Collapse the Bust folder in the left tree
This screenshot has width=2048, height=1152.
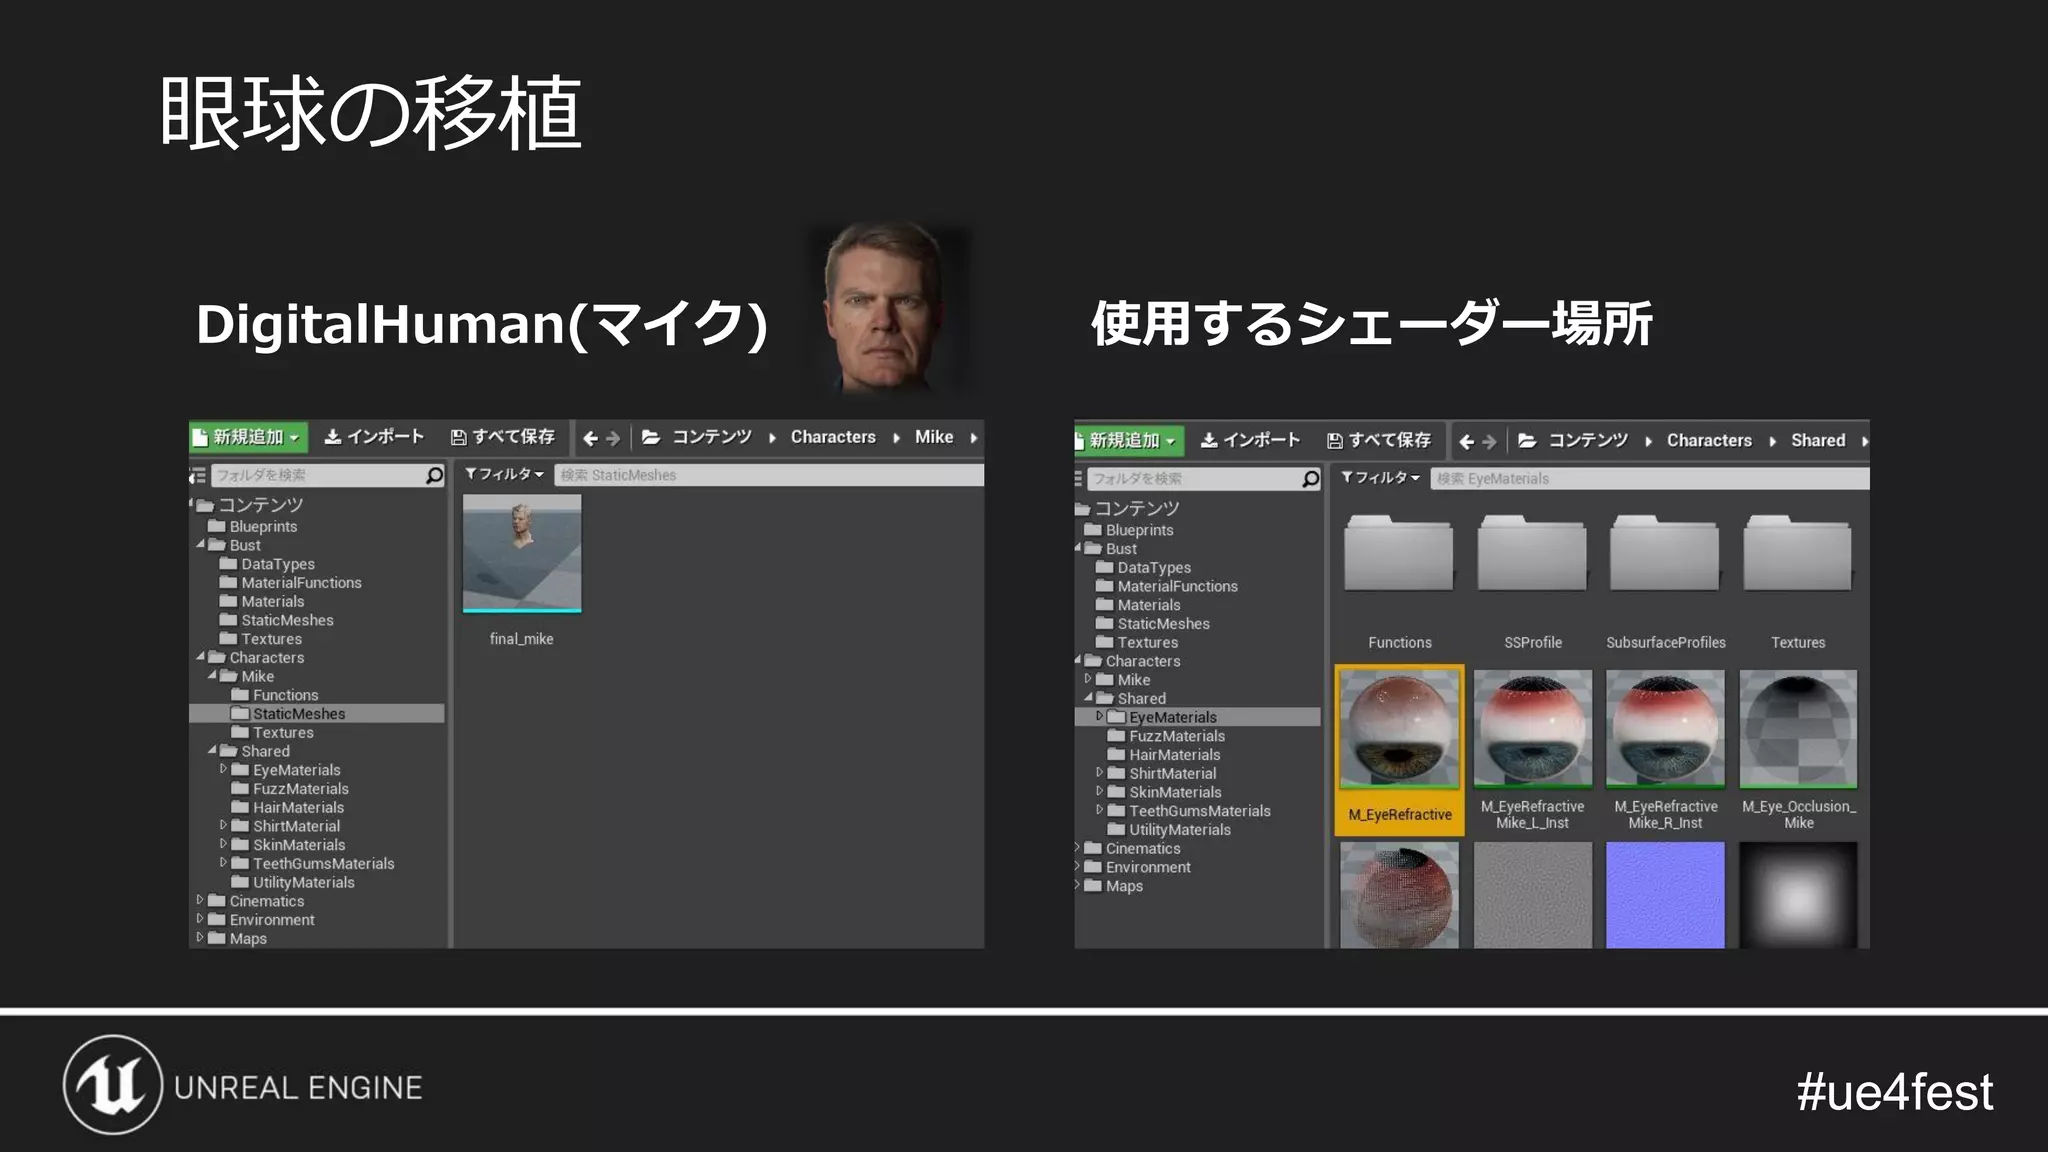[200, 545]
